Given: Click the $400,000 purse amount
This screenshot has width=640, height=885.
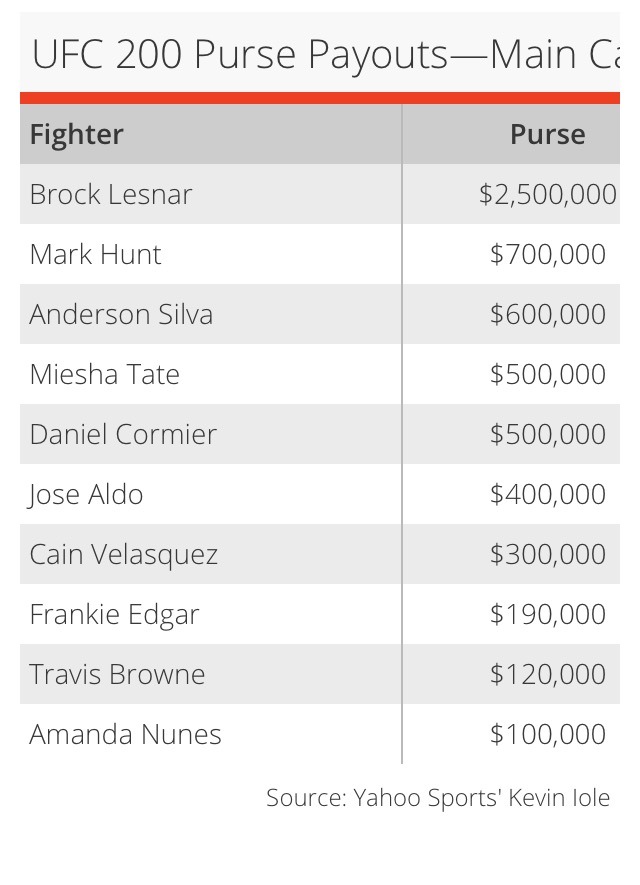Looking at the screenshot, I should click(x=547, y=495).
